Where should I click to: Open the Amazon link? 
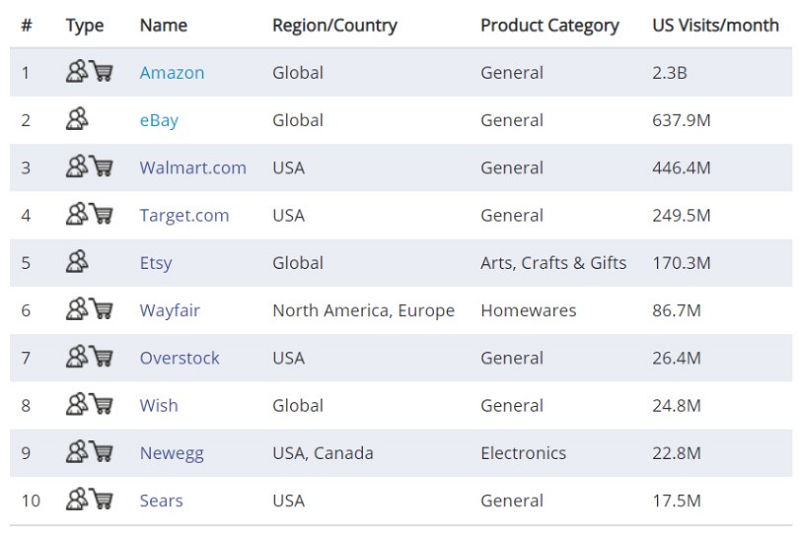(x=172, y=73)
